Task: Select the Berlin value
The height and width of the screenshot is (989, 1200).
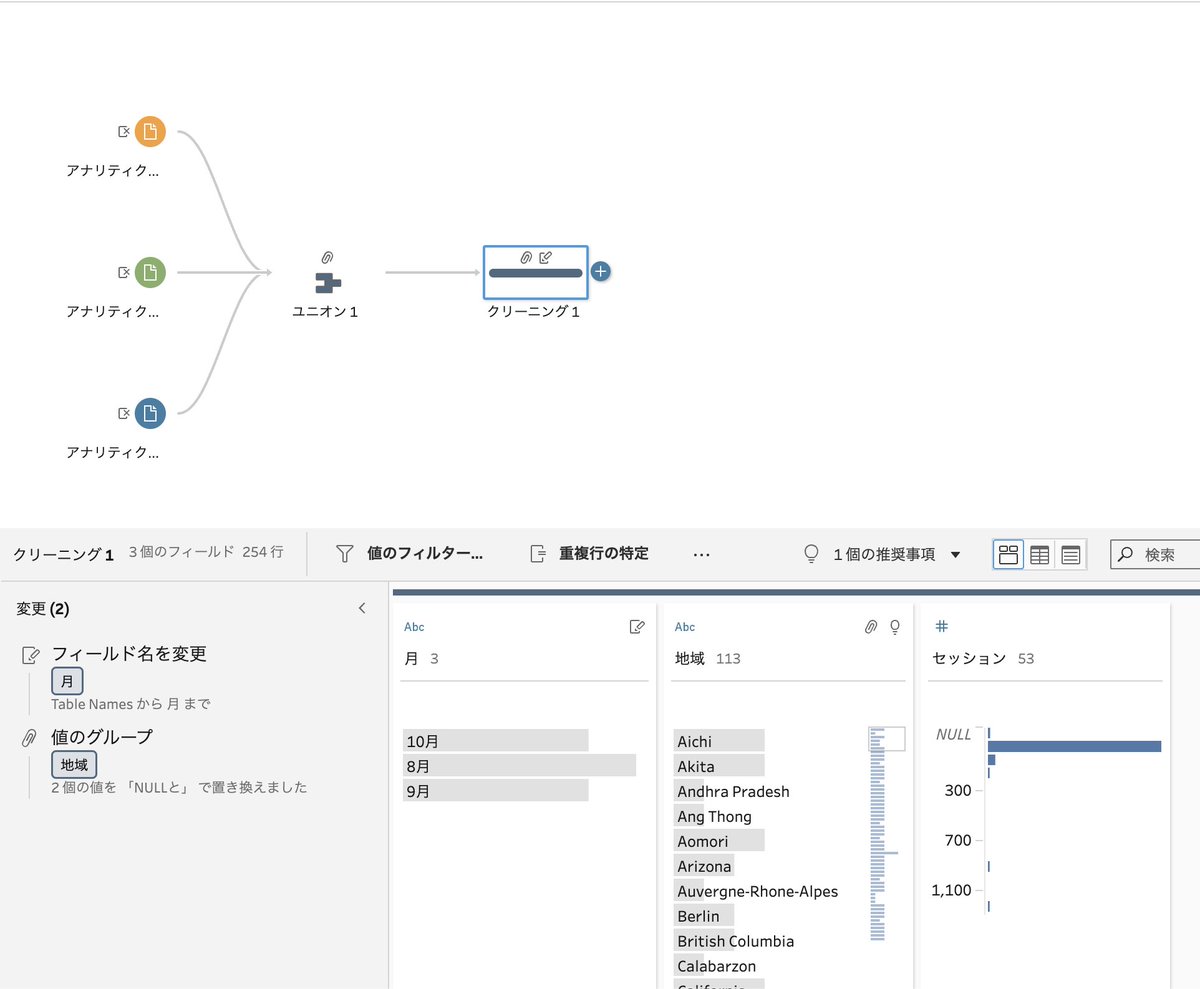Action: pyautogui.click(x=704, y=916)
